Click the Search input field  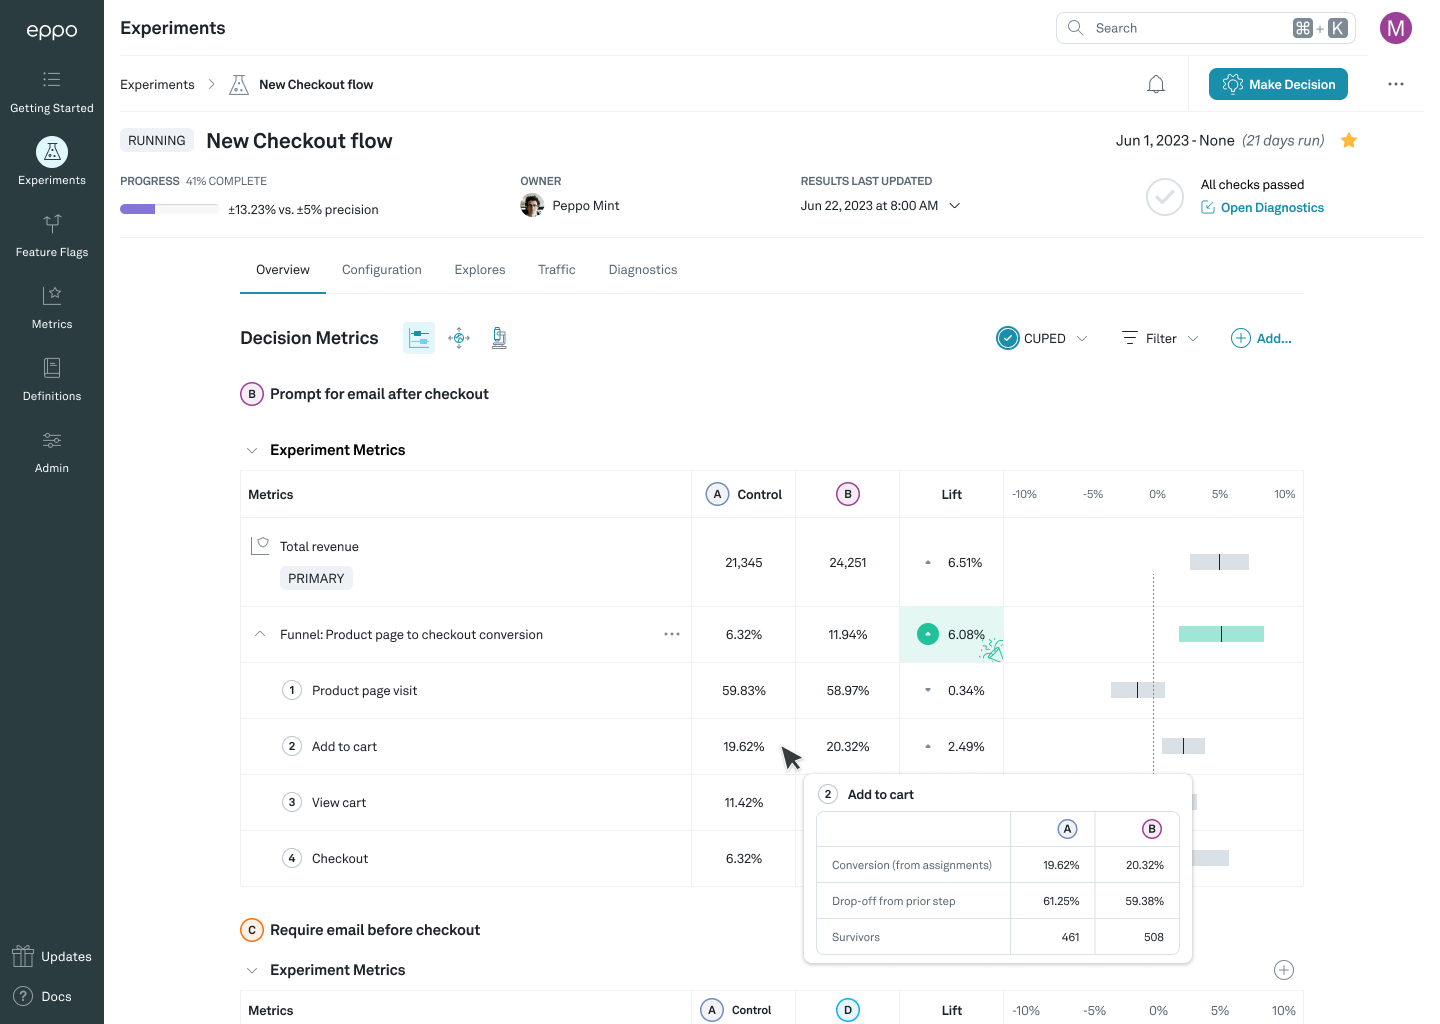[1206, 28]
